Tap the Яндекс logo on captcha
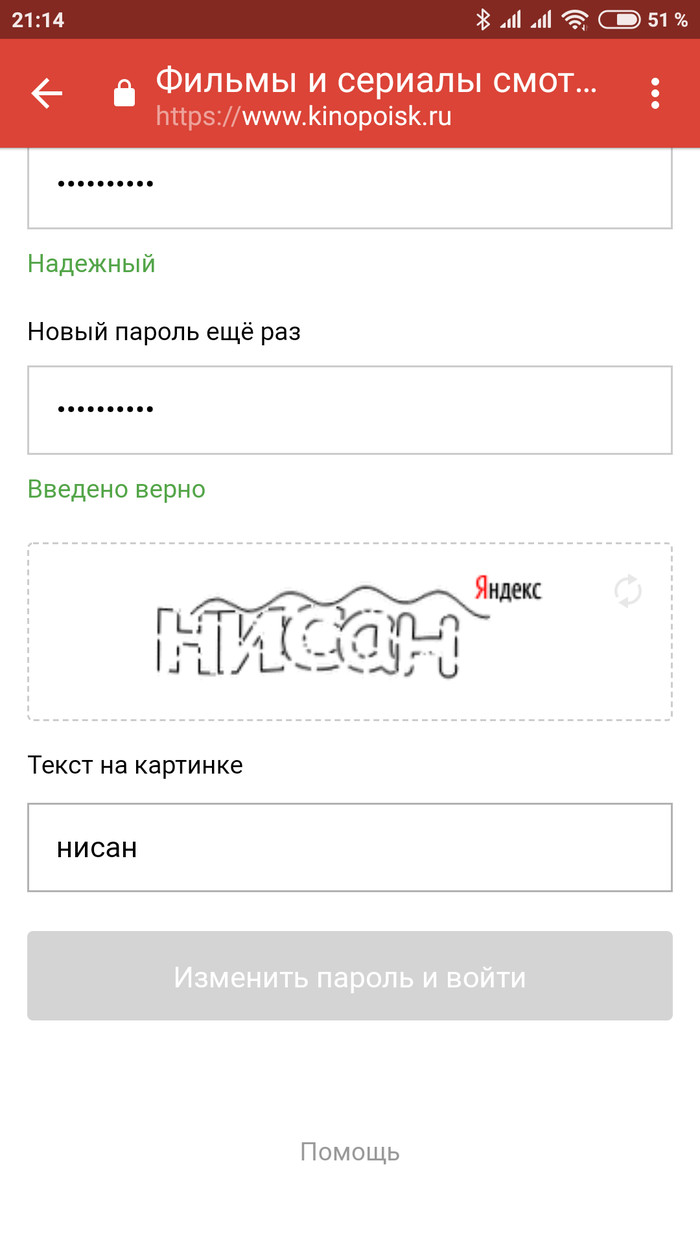Screen dimensions: 700x1244 pos(507,588)
